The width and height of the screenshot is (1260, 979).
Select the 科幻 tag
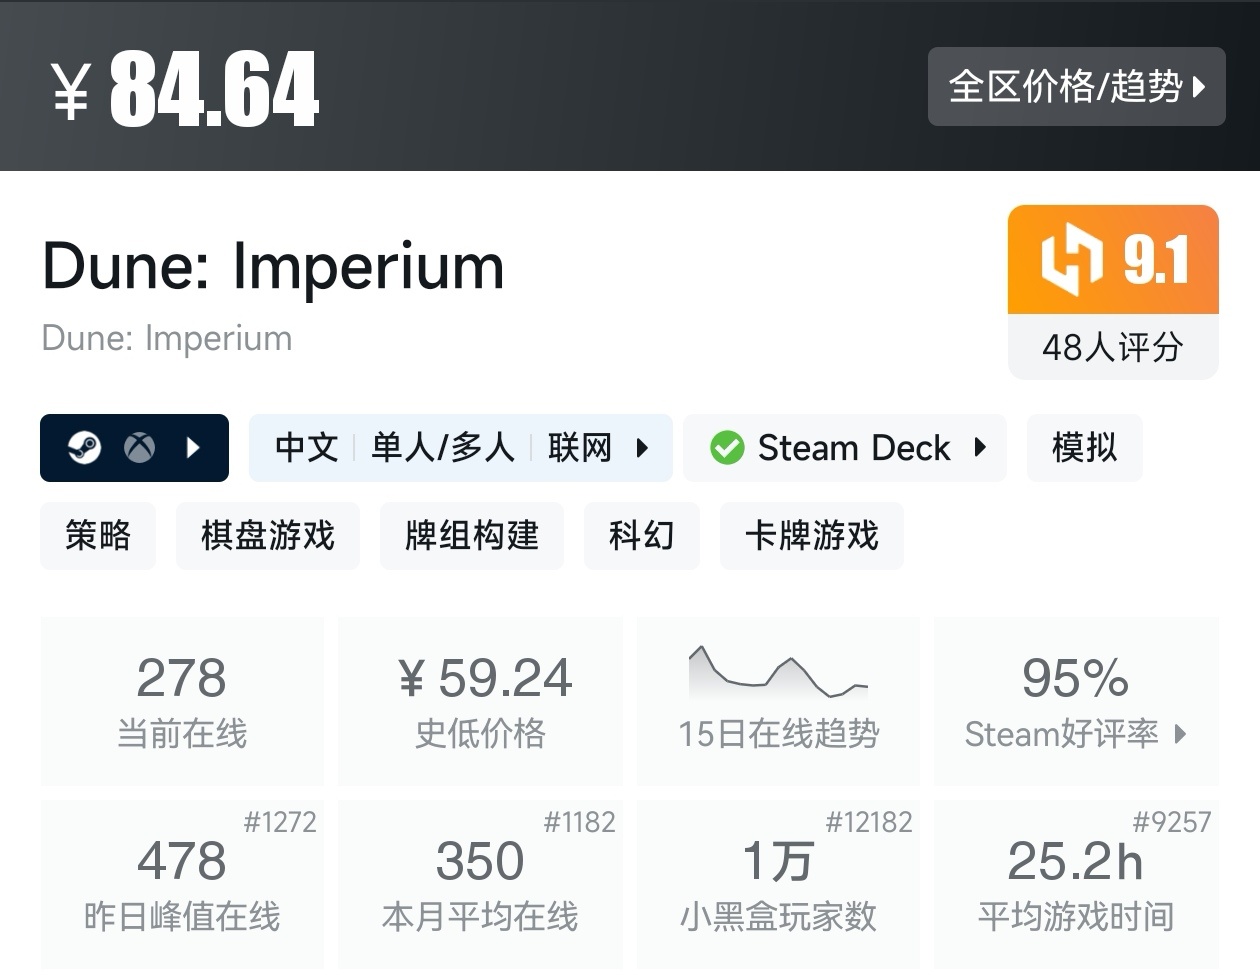coord(641,536)
